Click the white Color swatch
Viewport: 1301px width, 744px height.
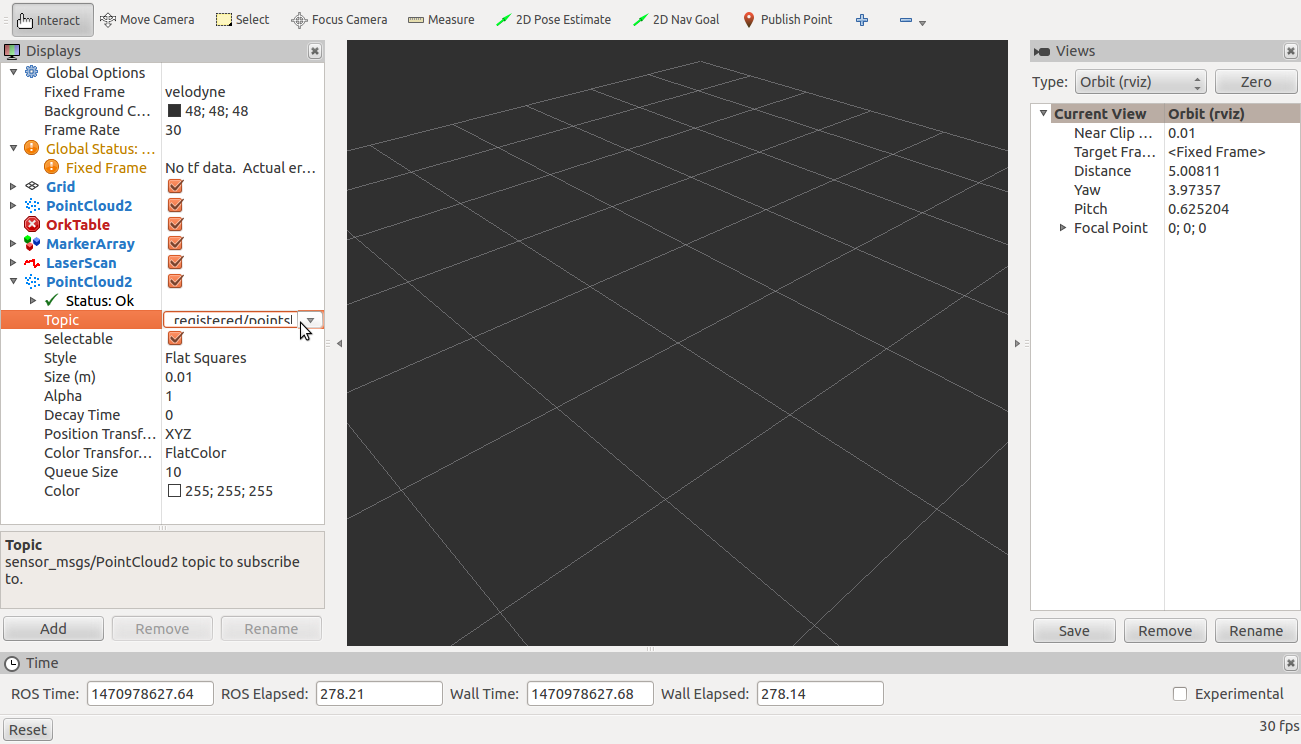[174, 491]
